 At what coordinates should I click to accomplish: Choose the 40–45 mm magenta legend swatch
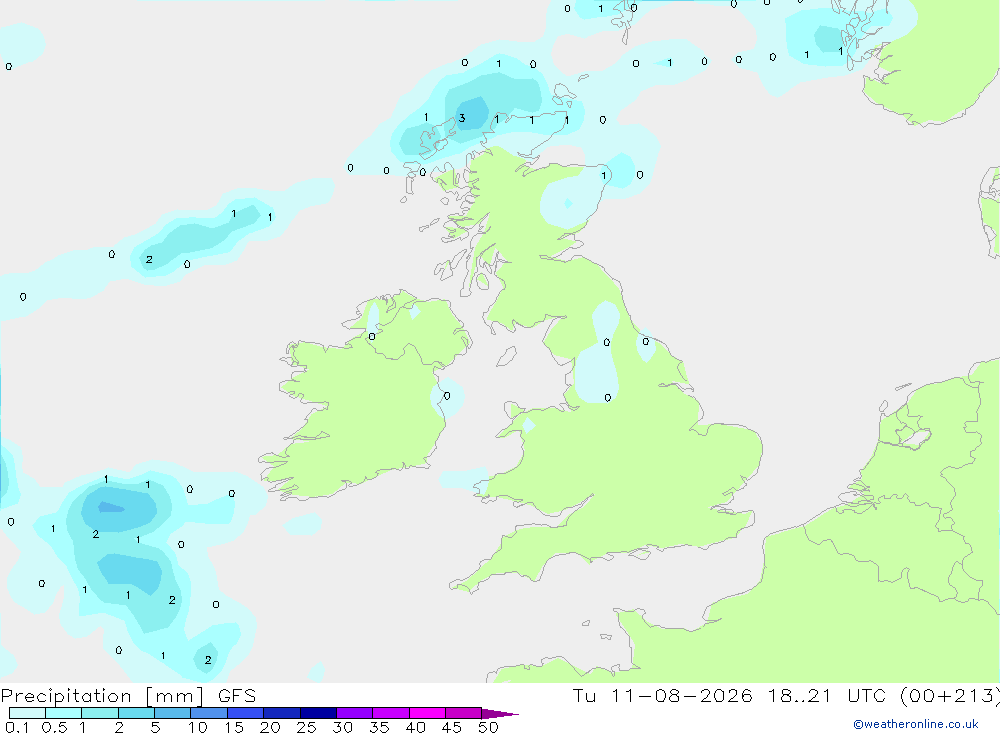point(427,713)
